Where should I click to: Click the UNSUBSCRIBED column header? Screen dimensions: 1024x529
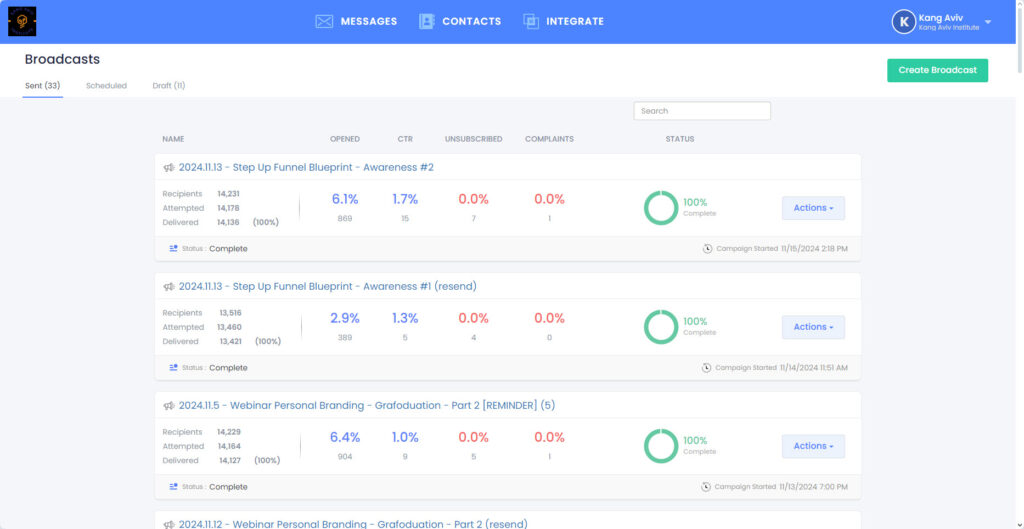point(473,139)
